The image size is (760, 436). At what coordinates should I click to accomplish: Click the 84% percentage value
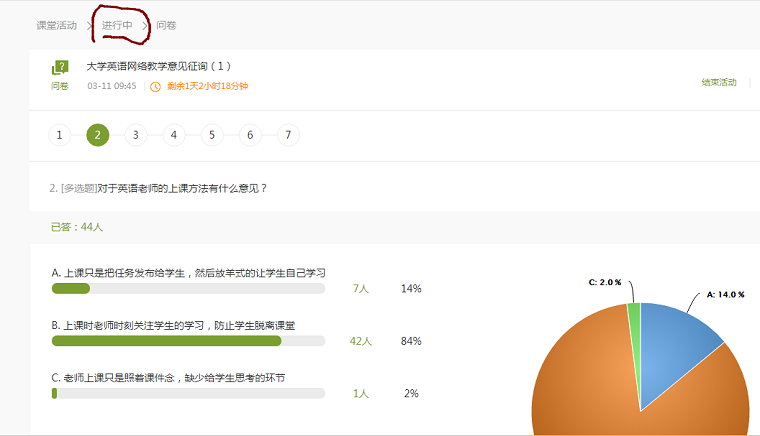411,341
